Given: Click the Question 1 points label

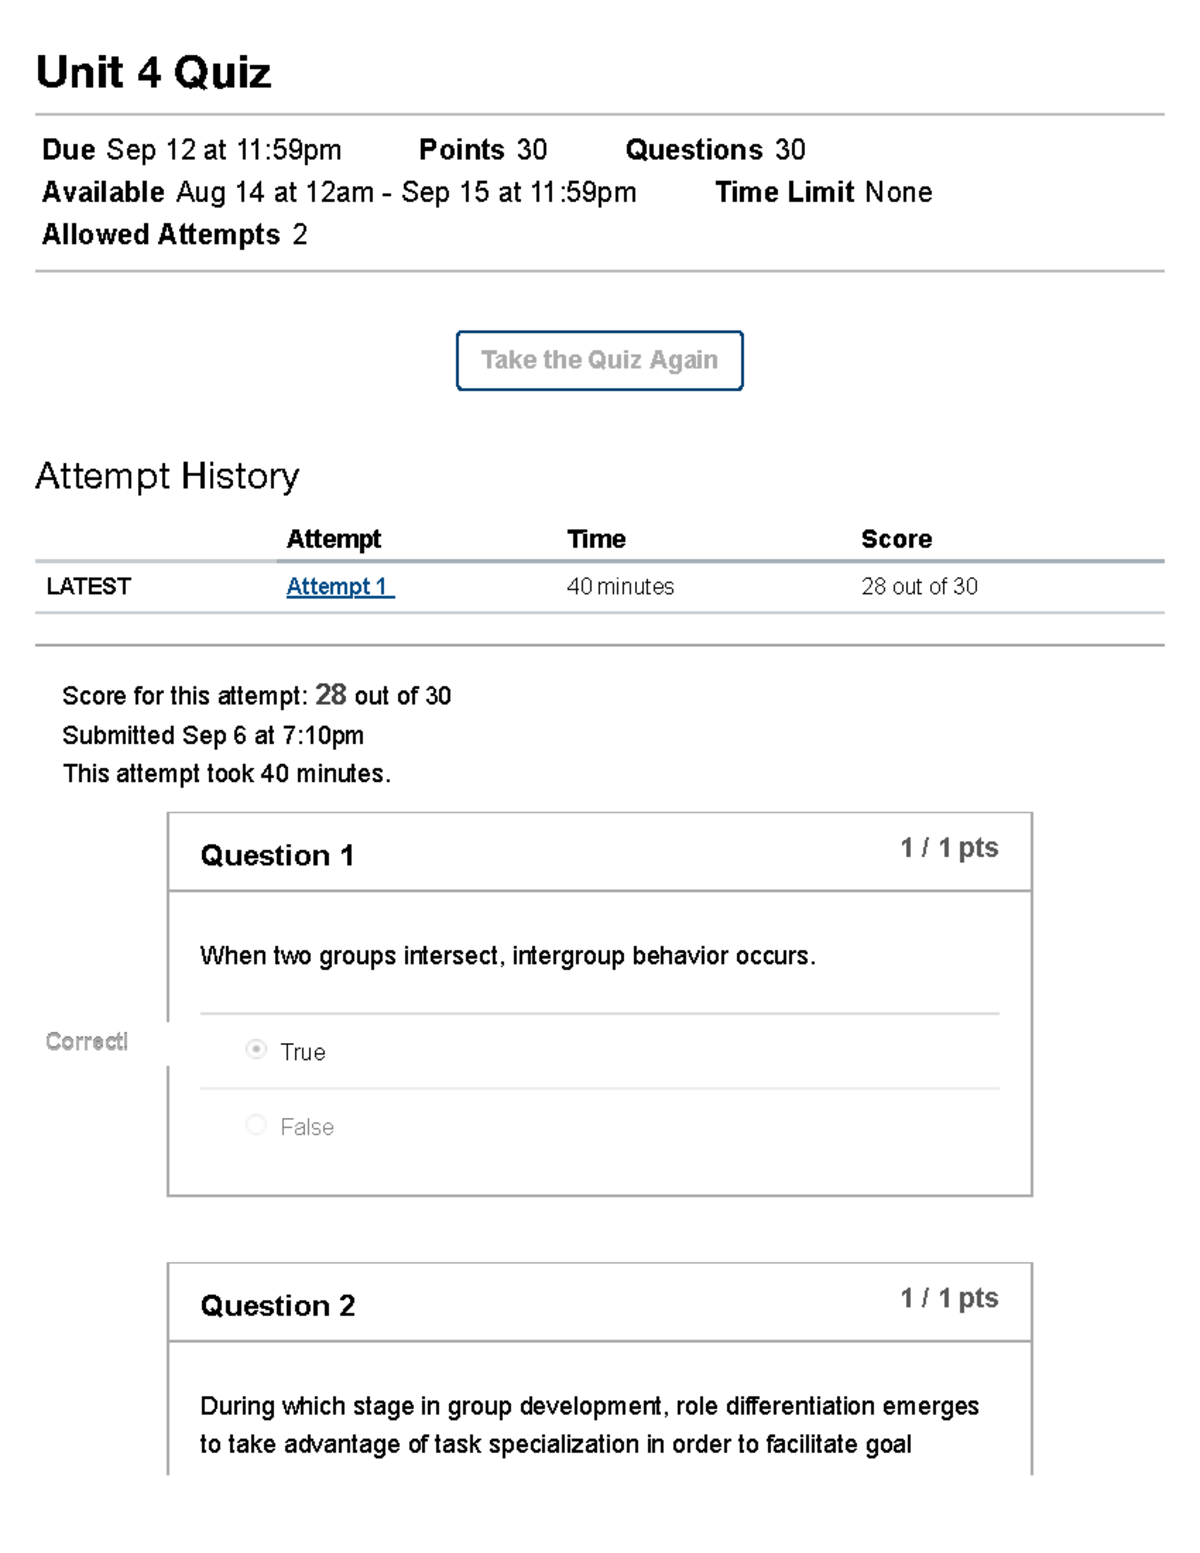Looking at the screenshot, I should (x=948, y=848).
